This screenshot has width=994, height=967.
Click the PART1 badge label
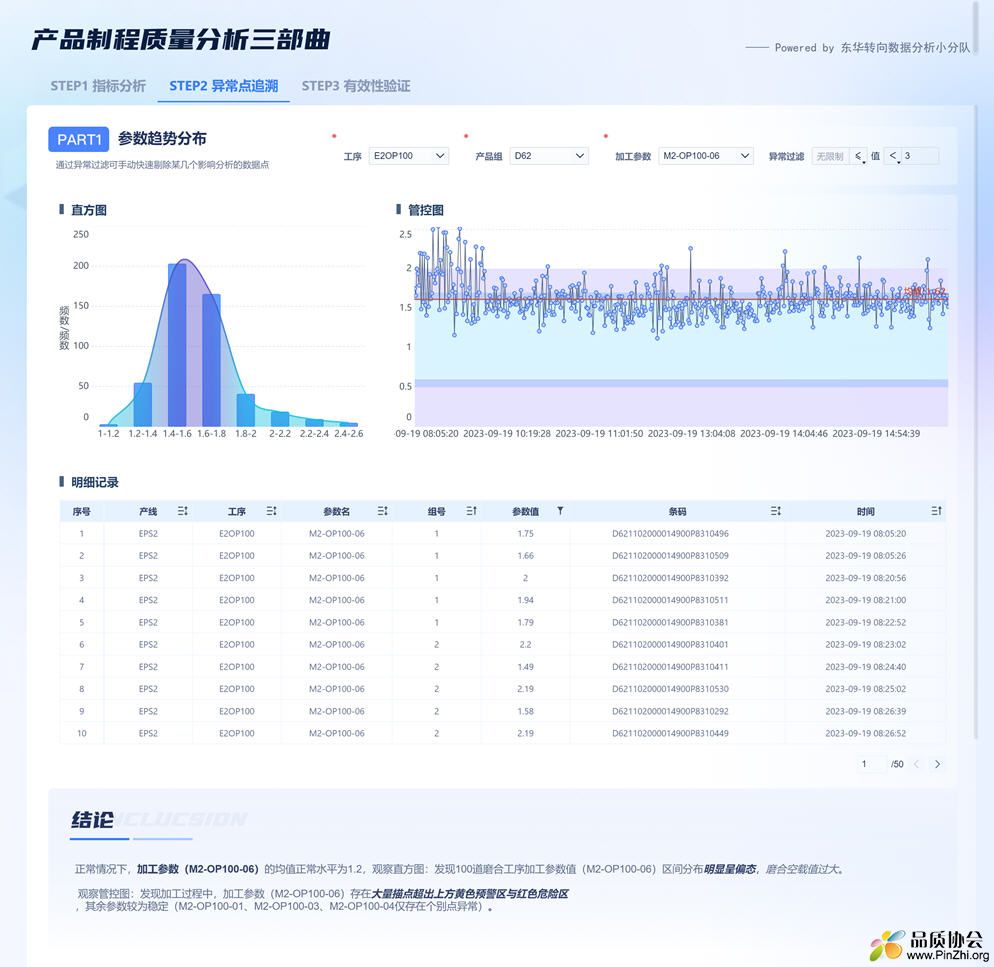click(79, 140)
